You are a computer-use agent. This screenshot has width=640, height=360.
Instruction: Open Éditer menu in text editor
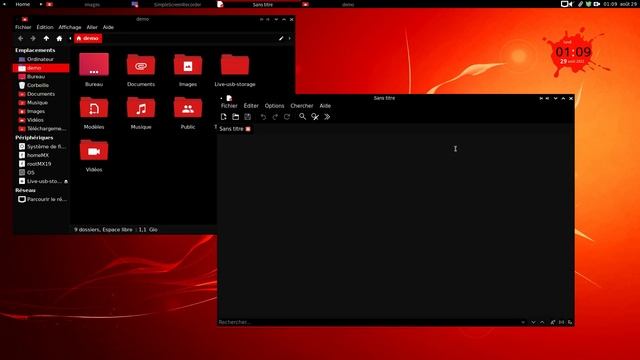click(x=251, y=106)
